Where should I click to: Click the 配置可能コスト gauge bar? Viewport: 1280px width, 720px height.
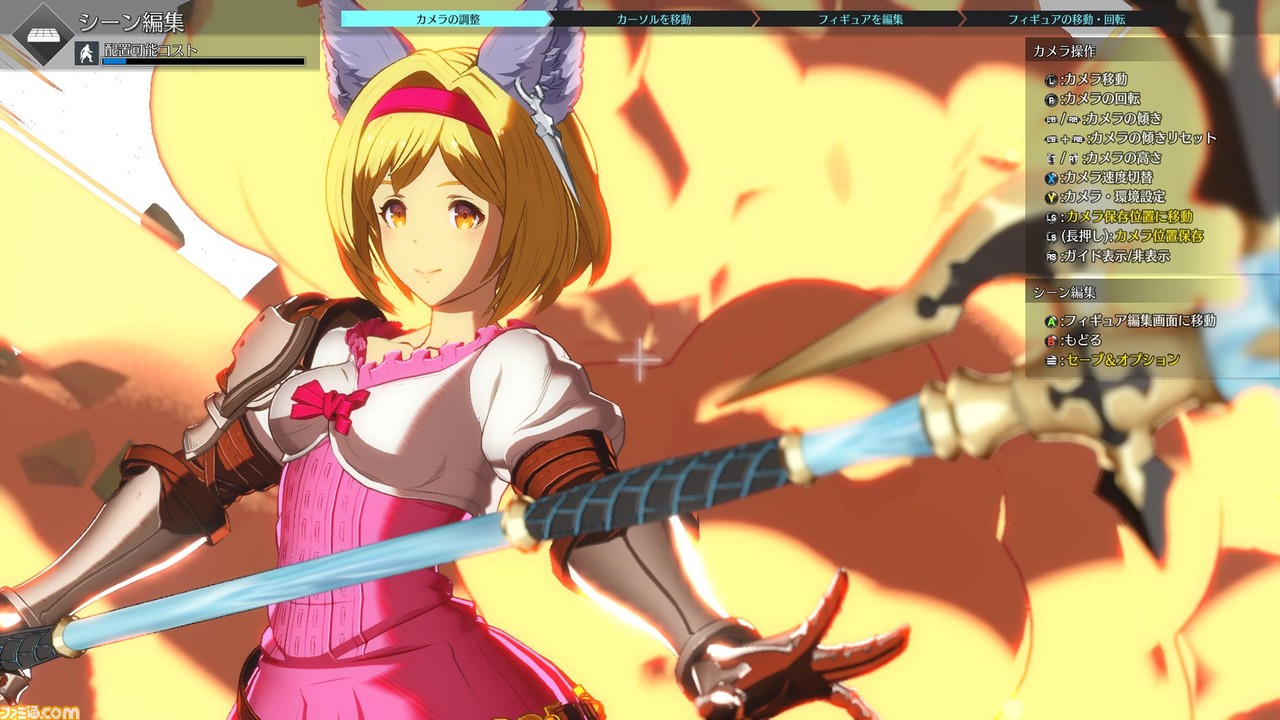tap(203, 61)
